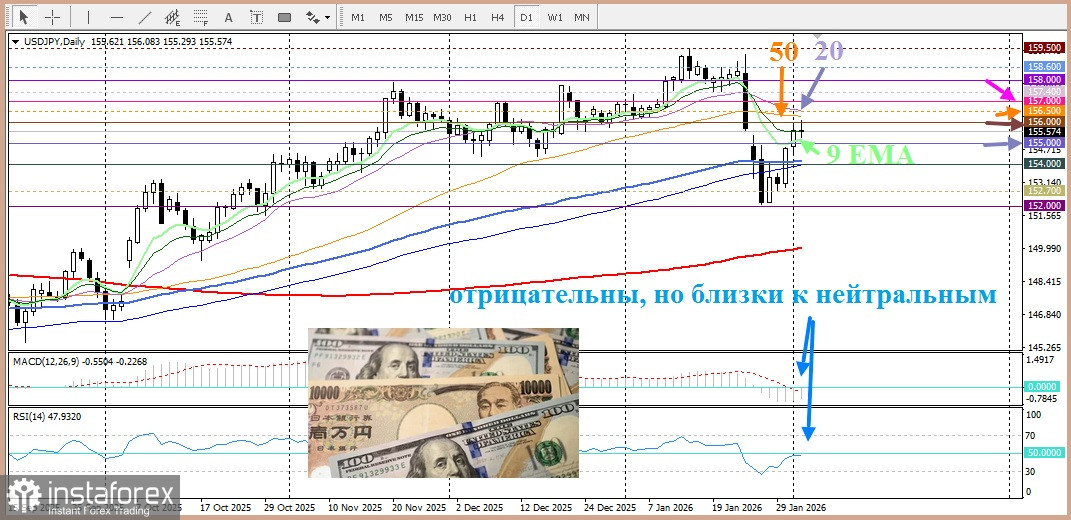Click the 152.000 price level label
1071x520 pixels.
1044,206
